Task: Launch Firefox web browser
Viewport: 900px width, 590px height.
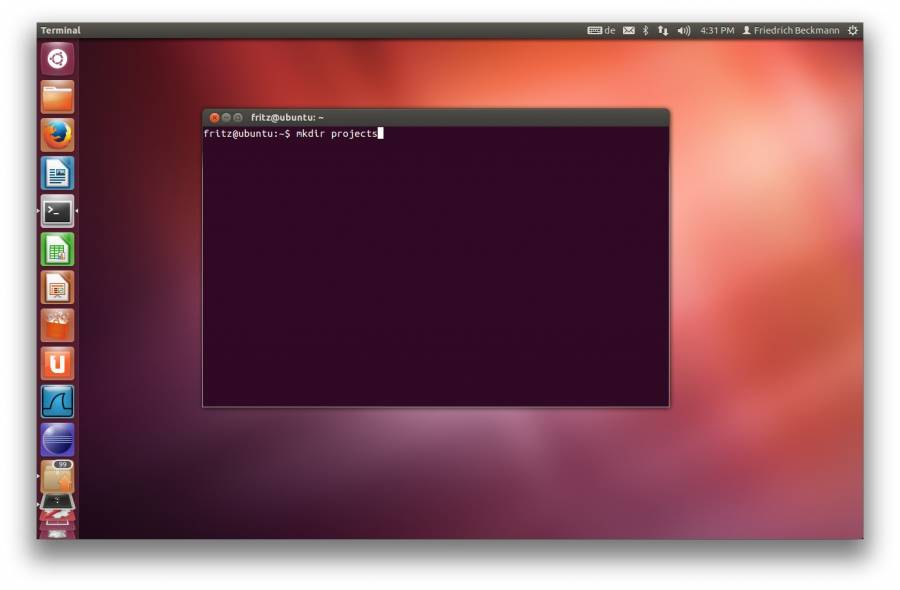Action: [x=57, y=135]
